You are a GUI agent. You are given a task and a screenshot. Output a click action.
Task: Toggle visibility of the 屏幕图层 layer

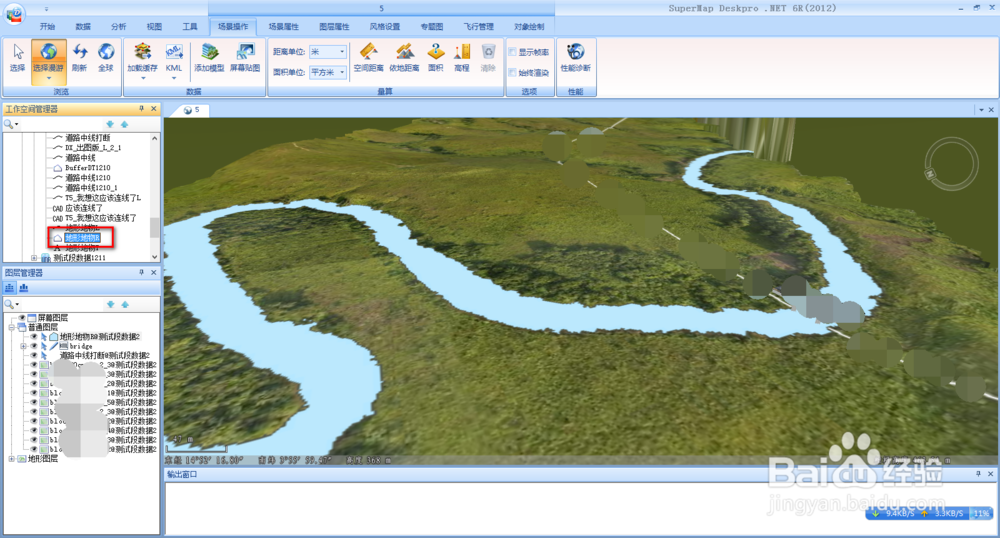(x=23, y=317)
